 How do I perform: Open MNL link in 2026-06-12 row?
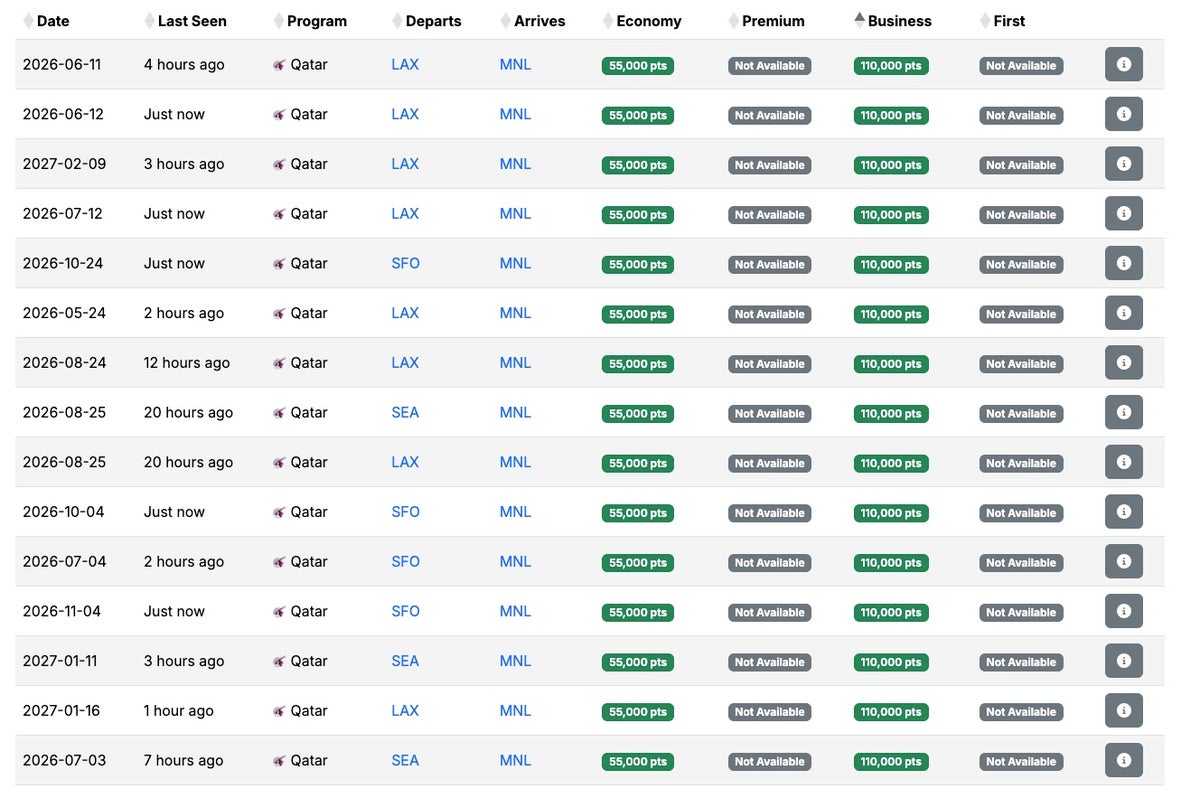coord(515,114)
